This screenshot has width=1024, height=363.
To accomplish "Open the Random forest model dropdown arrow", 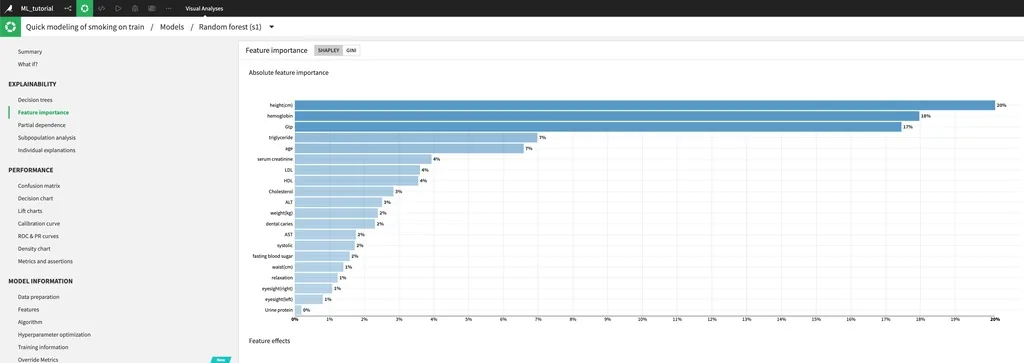I will click(x=272, y=27).
